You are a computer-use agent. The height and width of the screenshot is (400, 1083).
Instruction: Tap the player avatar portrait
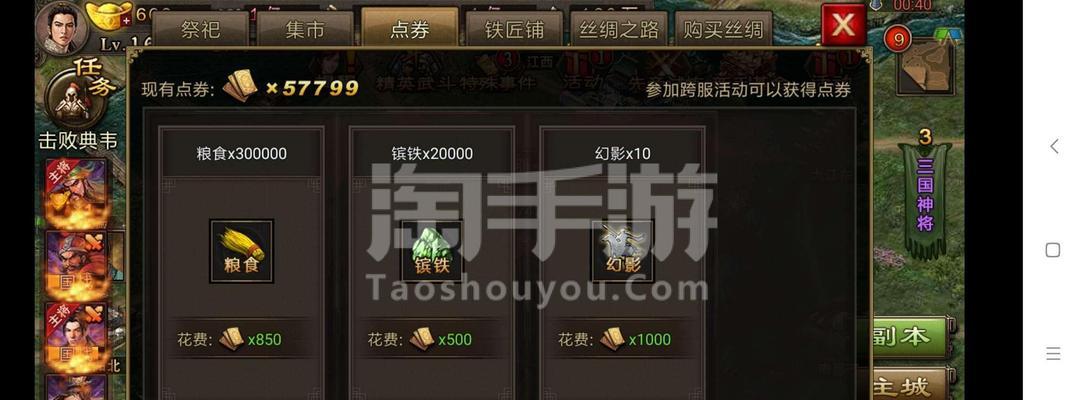(62, 28)
